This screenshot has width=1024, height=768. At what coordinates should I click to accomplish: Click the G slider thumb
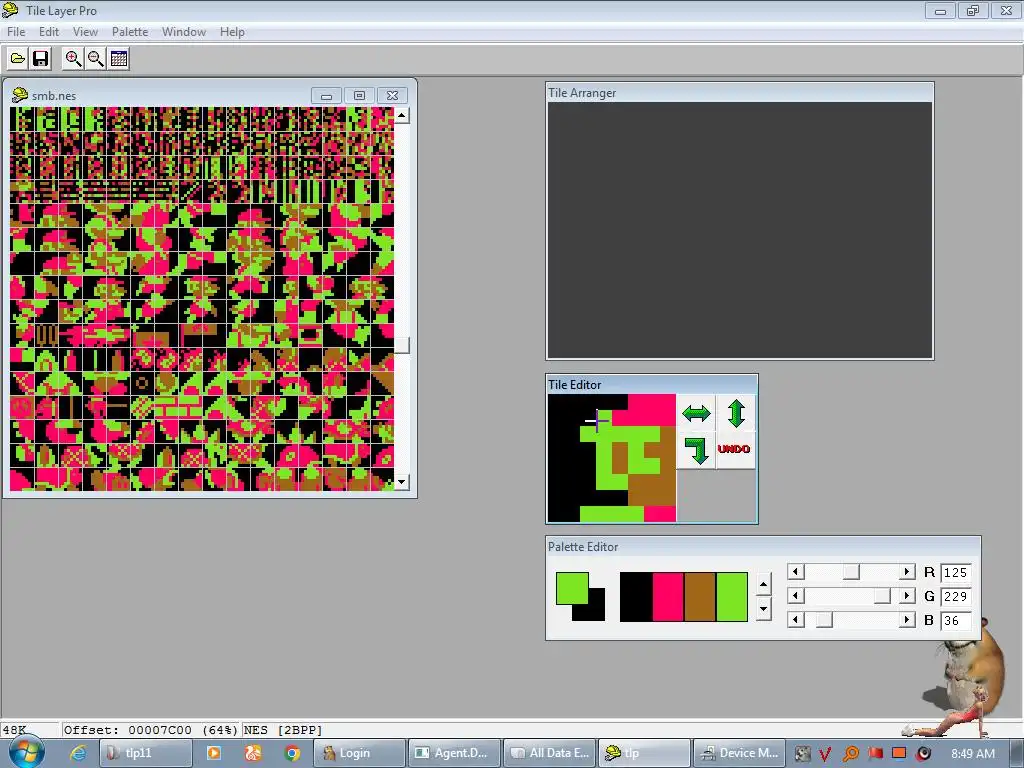pyautogui.click(x=882, y=596)
